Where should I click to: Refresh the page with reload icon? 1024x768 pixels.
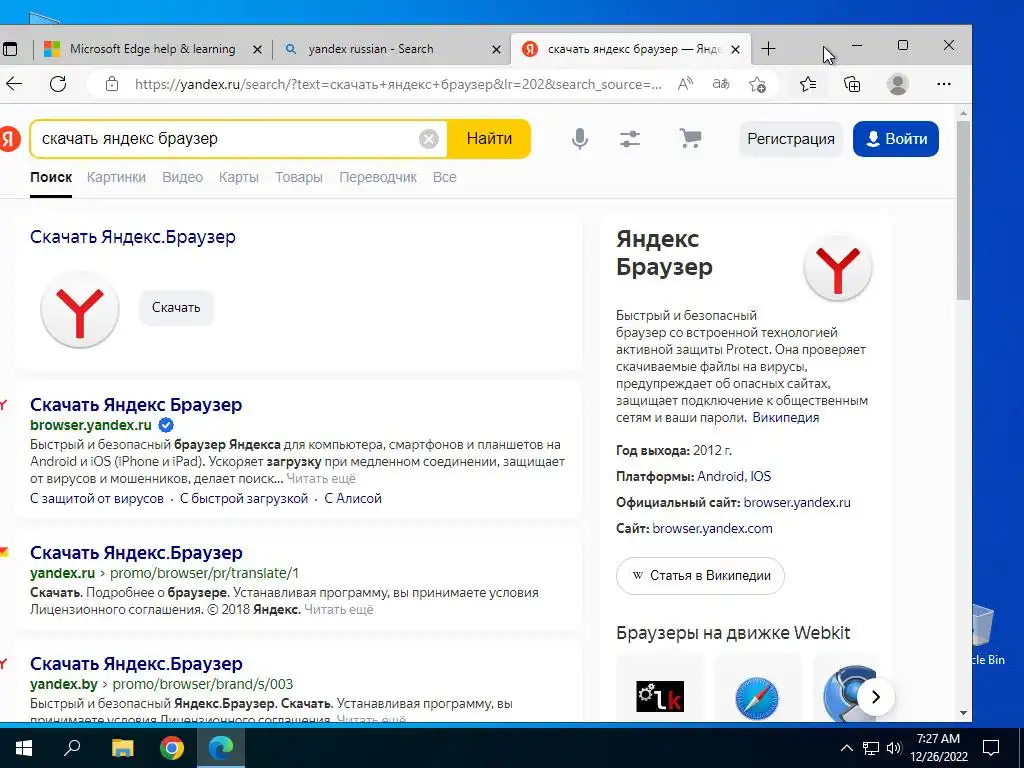58,84
